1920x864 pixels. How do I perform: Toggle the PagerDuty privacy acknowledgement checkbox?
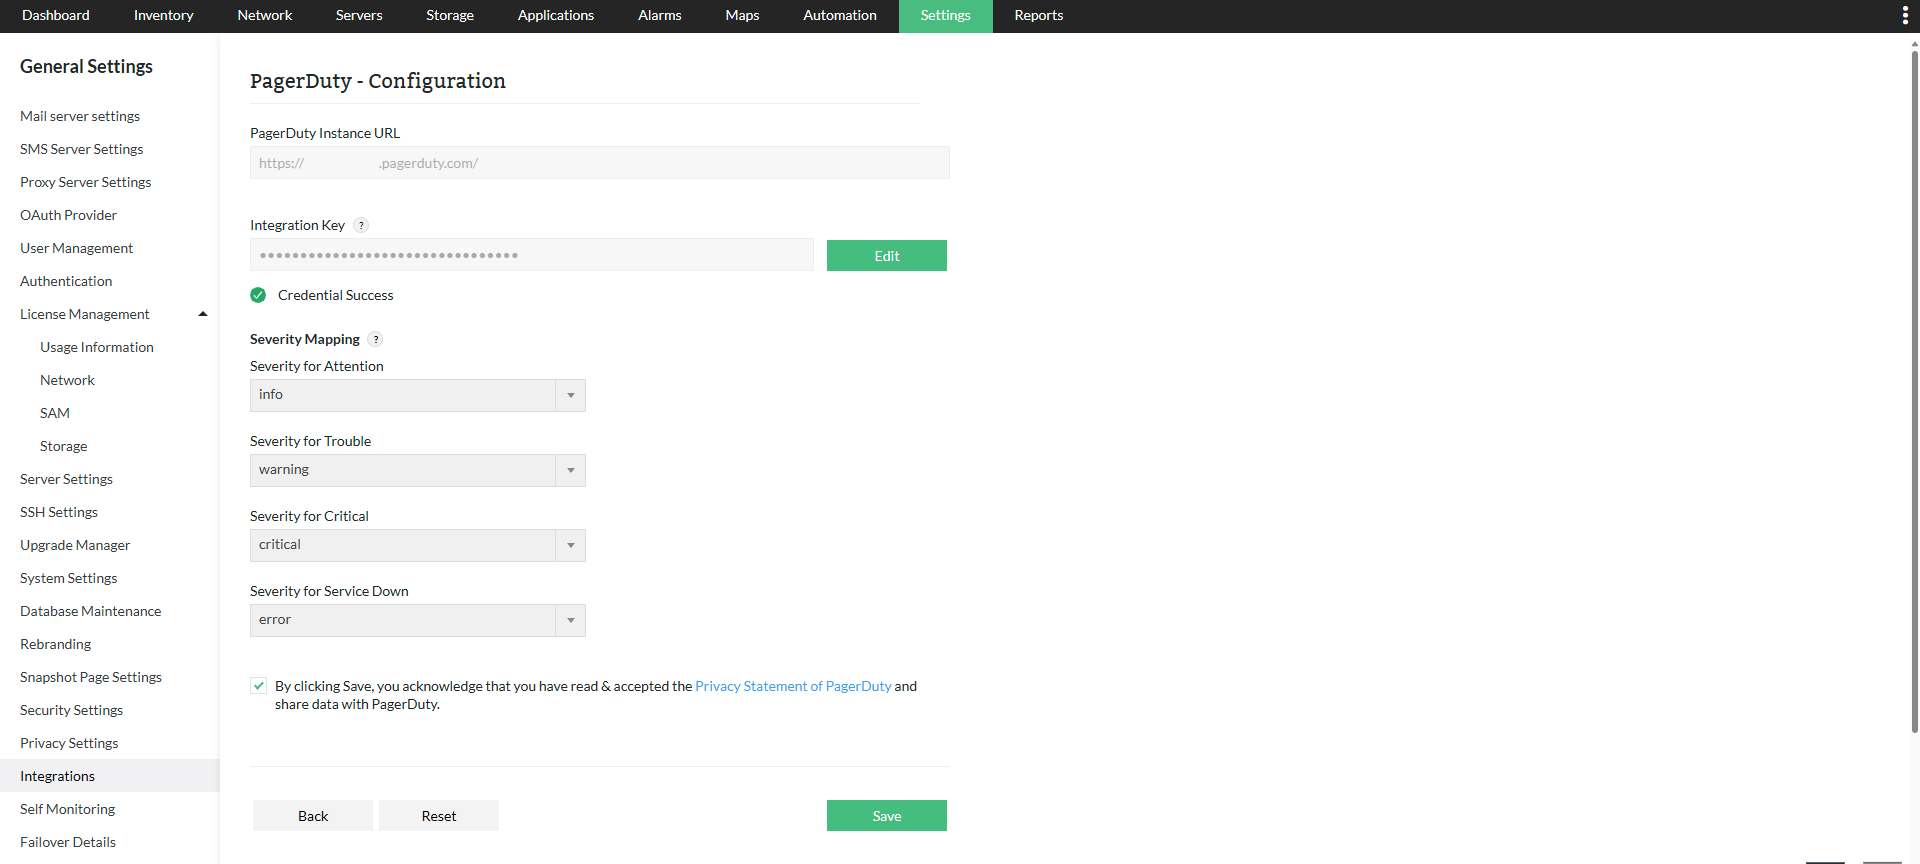click(x=259, y=686)
